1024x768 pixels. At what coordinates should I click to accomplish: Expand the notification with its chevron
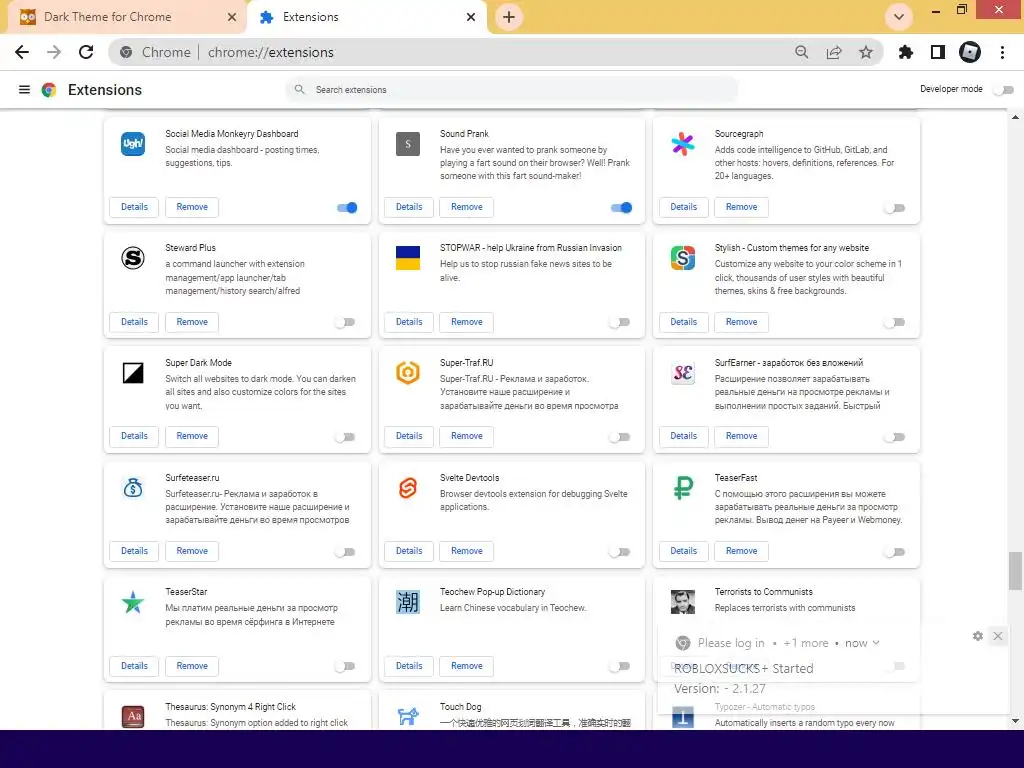coord(876,643)
